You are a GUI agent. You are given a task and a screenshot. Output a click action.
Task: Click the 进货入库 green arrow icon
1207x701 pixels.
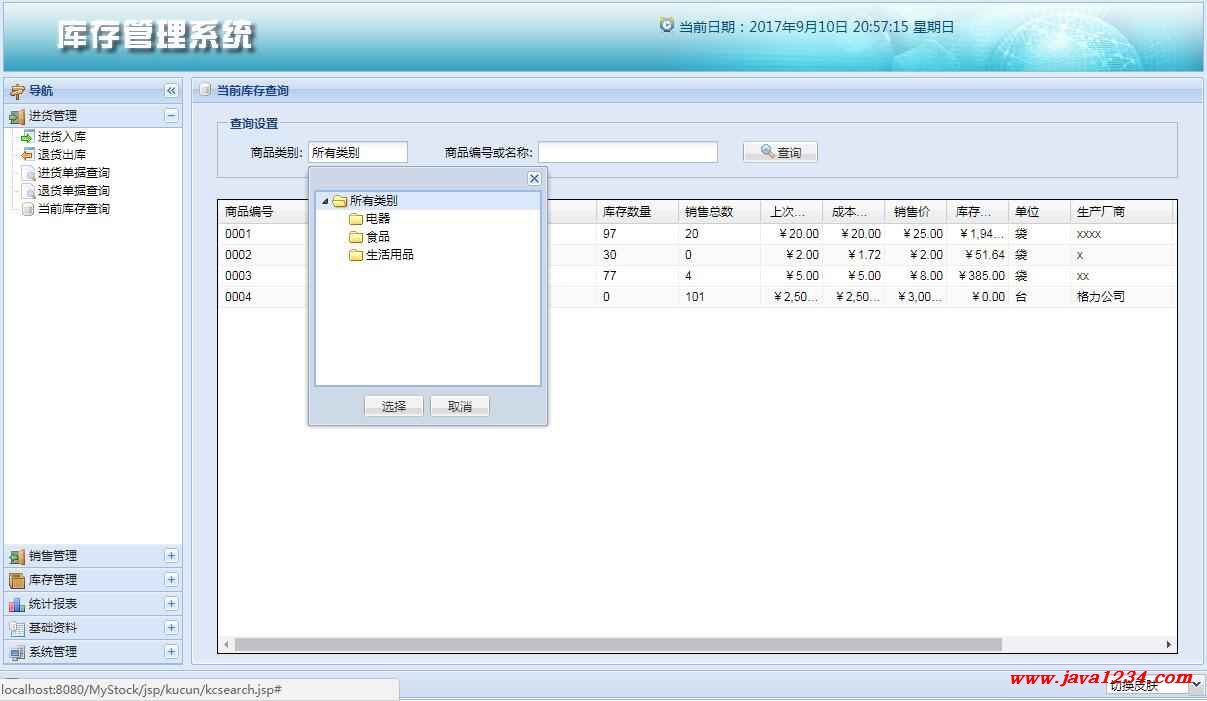click(28, 137)
